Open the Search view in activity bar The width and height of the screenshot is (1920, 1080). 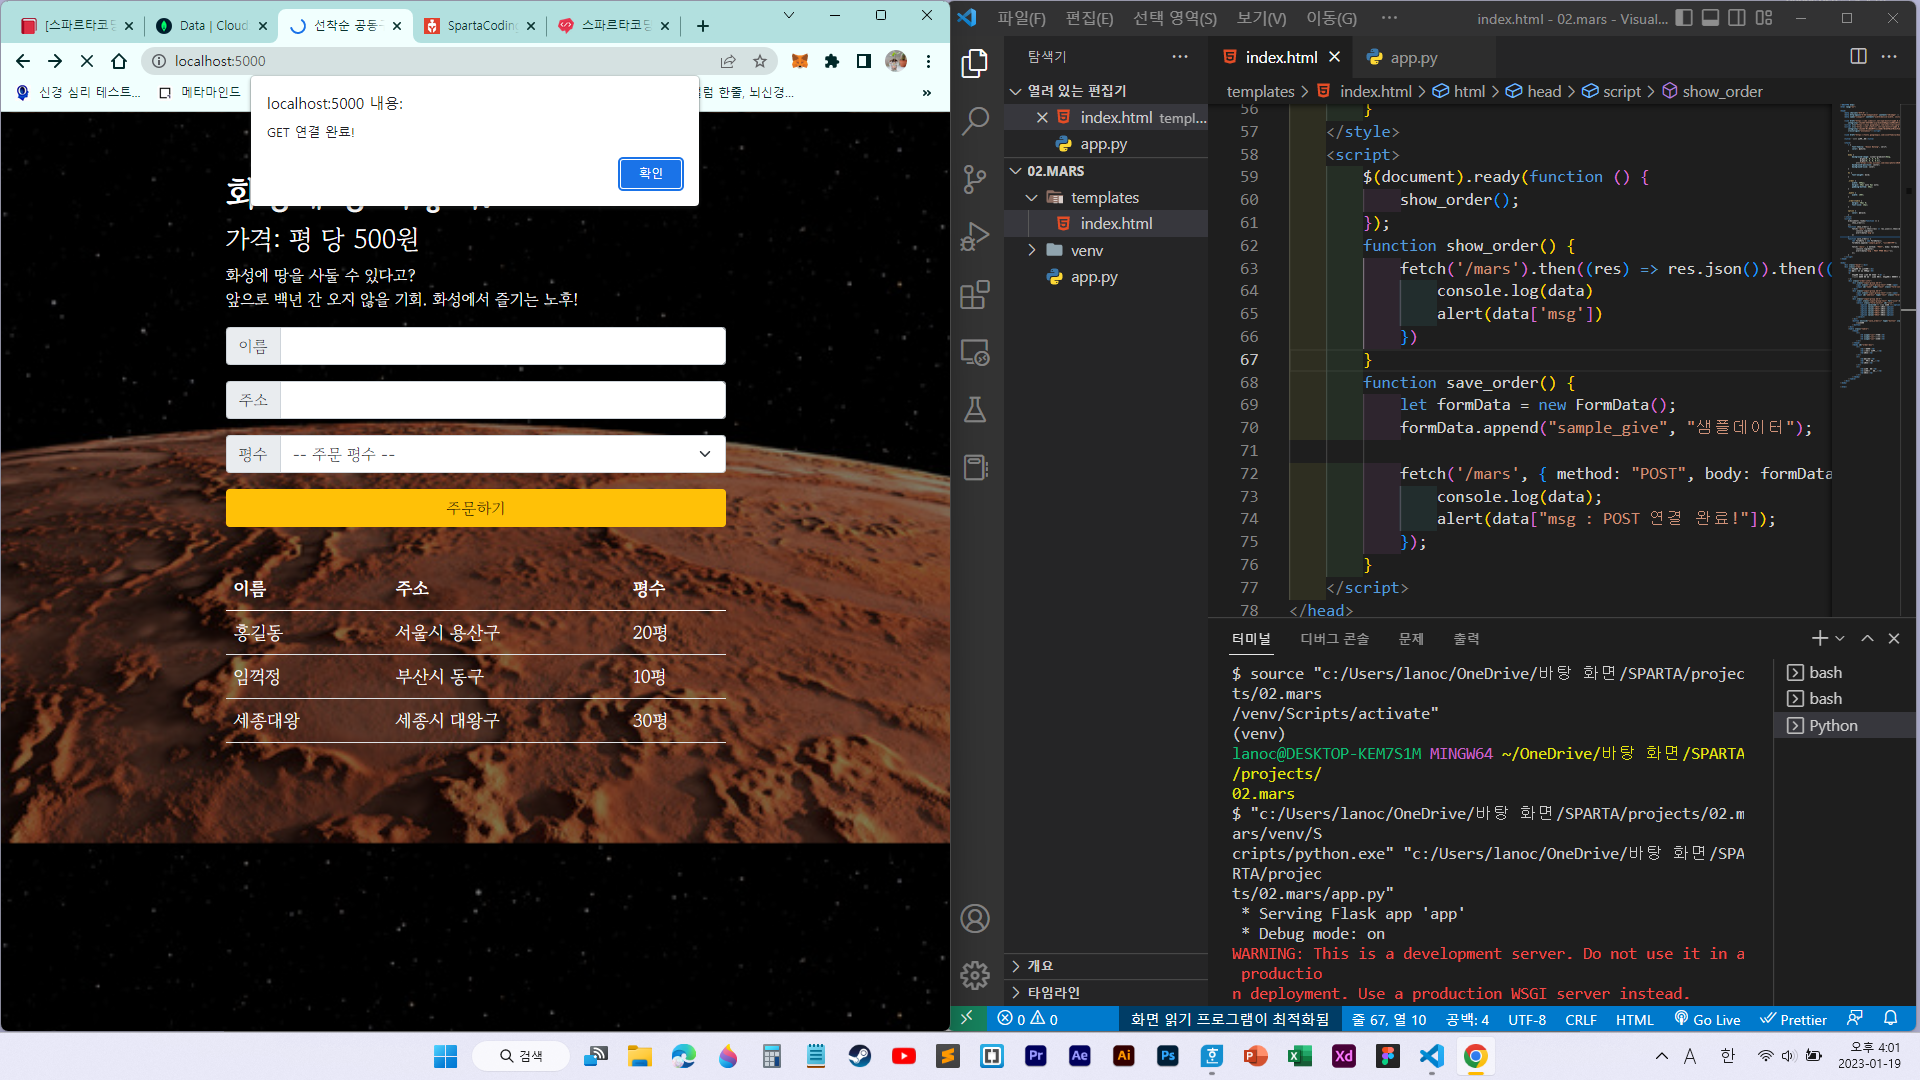point(975,121)
